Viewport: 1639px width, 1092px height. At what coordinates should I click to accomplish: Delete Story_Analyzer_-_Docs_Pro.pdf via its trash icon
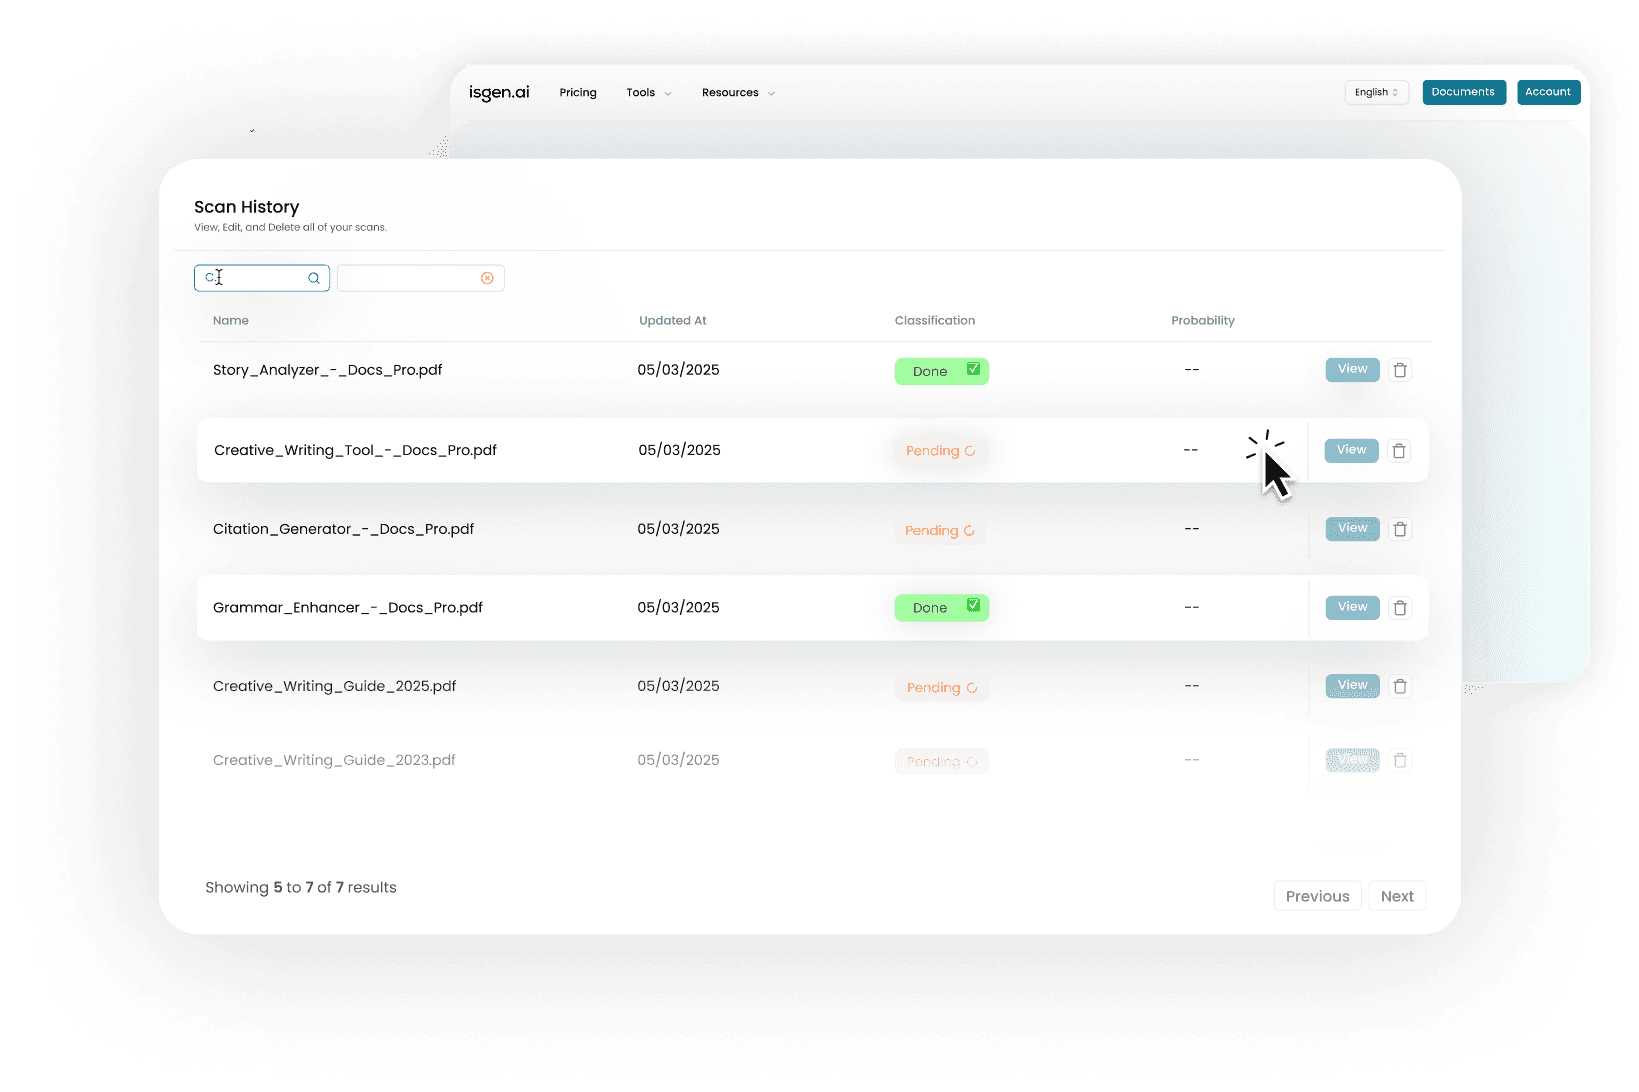pos(1400,369)
